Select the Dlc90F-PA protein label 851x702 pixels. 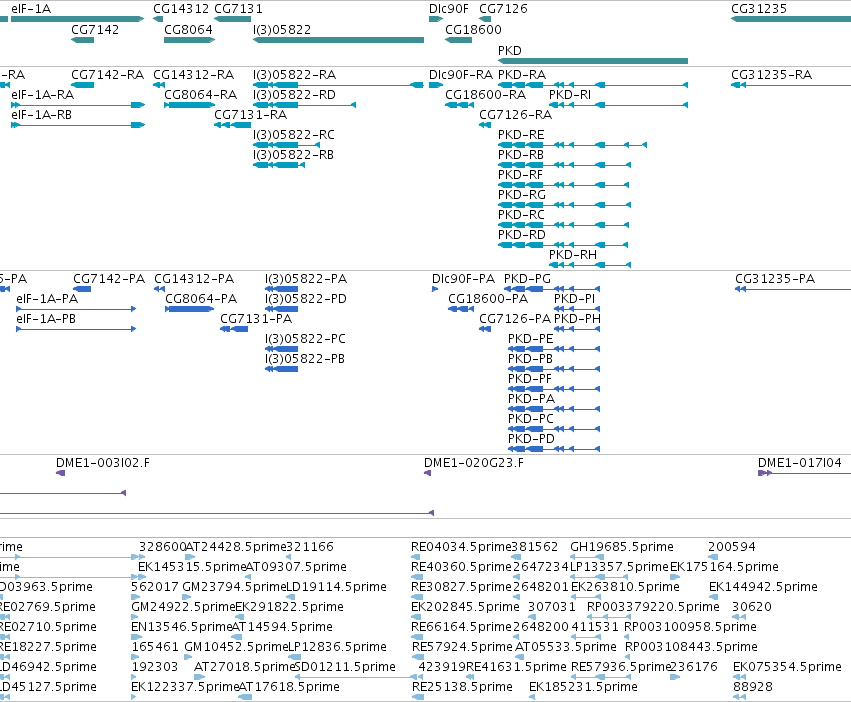463,279
